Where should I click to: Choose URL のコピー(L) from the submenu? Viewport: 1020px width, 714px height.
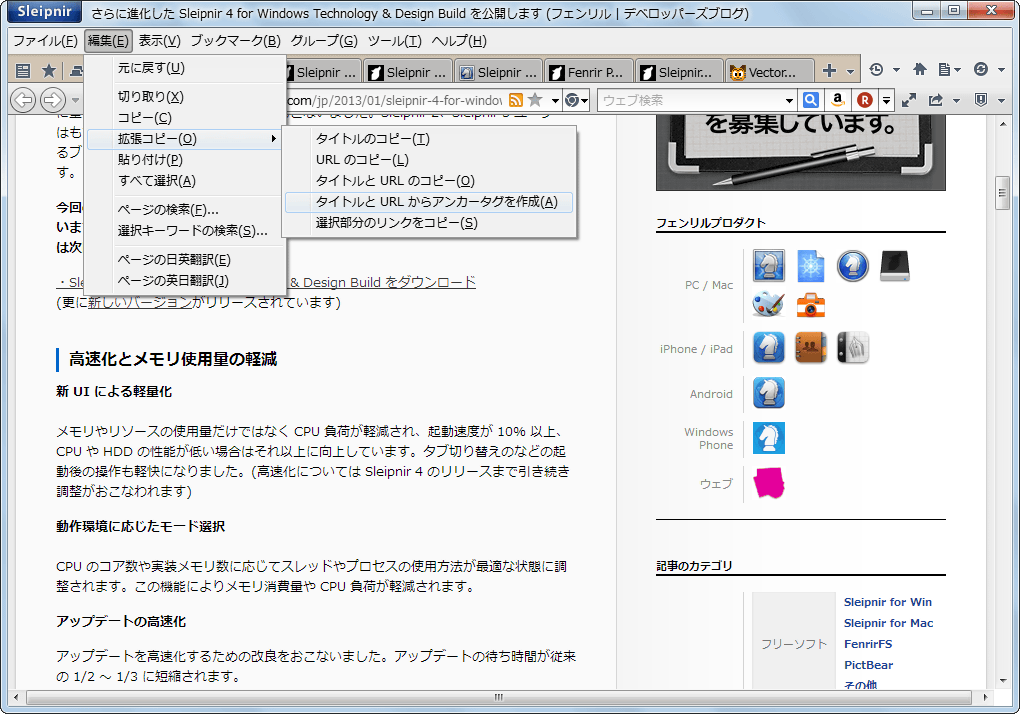pos(430,159)
